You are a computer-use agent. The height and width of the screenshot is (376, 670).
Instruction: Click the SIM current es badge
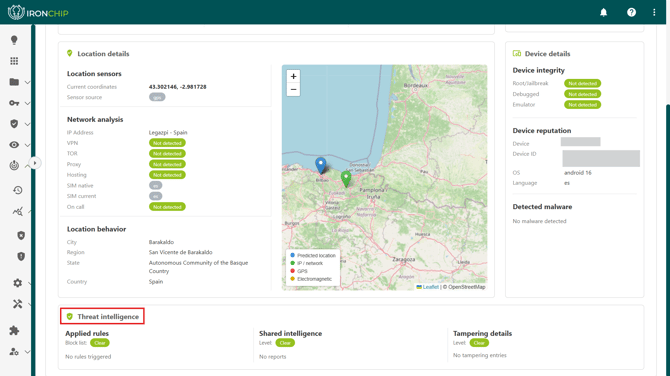(156, 196)
